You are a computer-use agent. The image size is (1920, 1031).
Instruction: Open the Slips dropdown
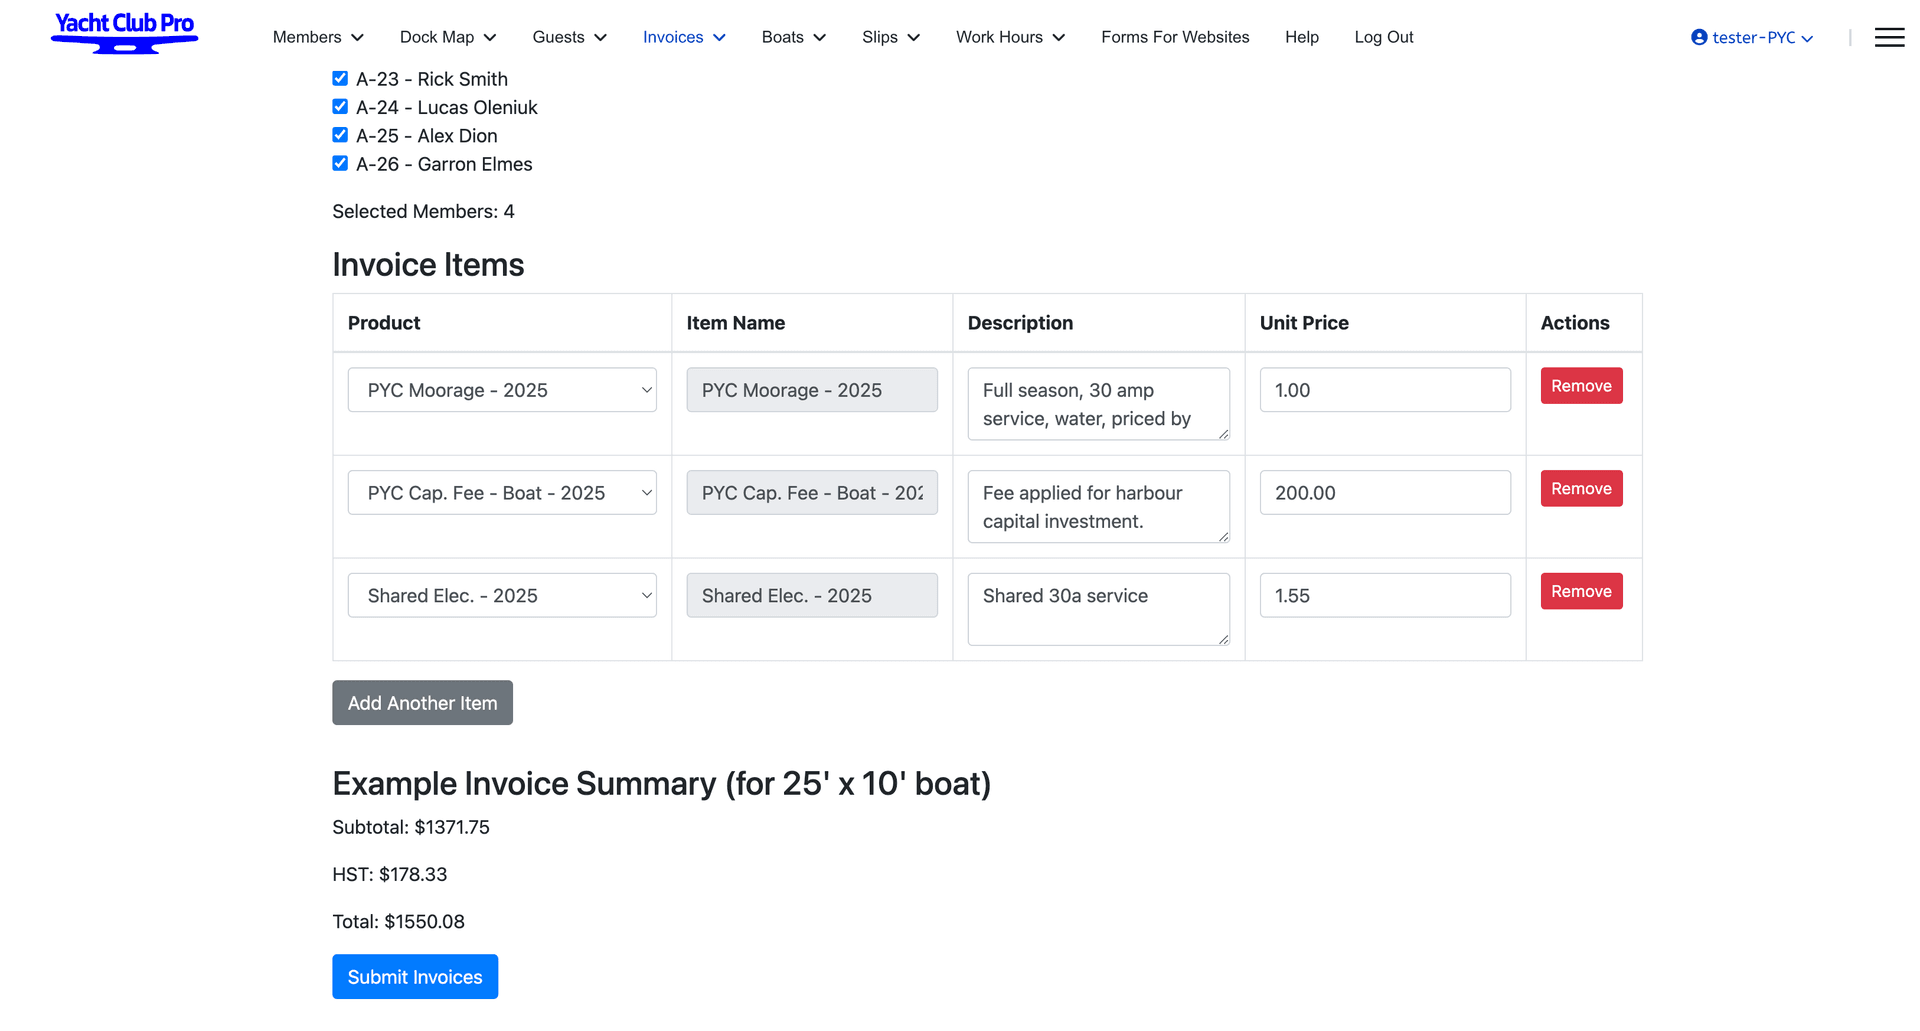[891, 37]
